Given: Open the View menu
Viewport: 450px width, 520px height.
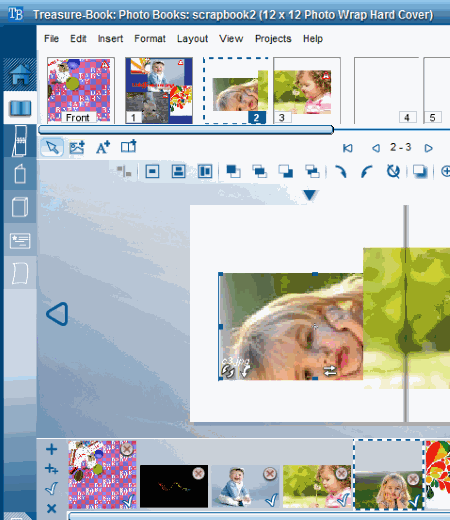Looking at the screenshot, I should 231,39.
